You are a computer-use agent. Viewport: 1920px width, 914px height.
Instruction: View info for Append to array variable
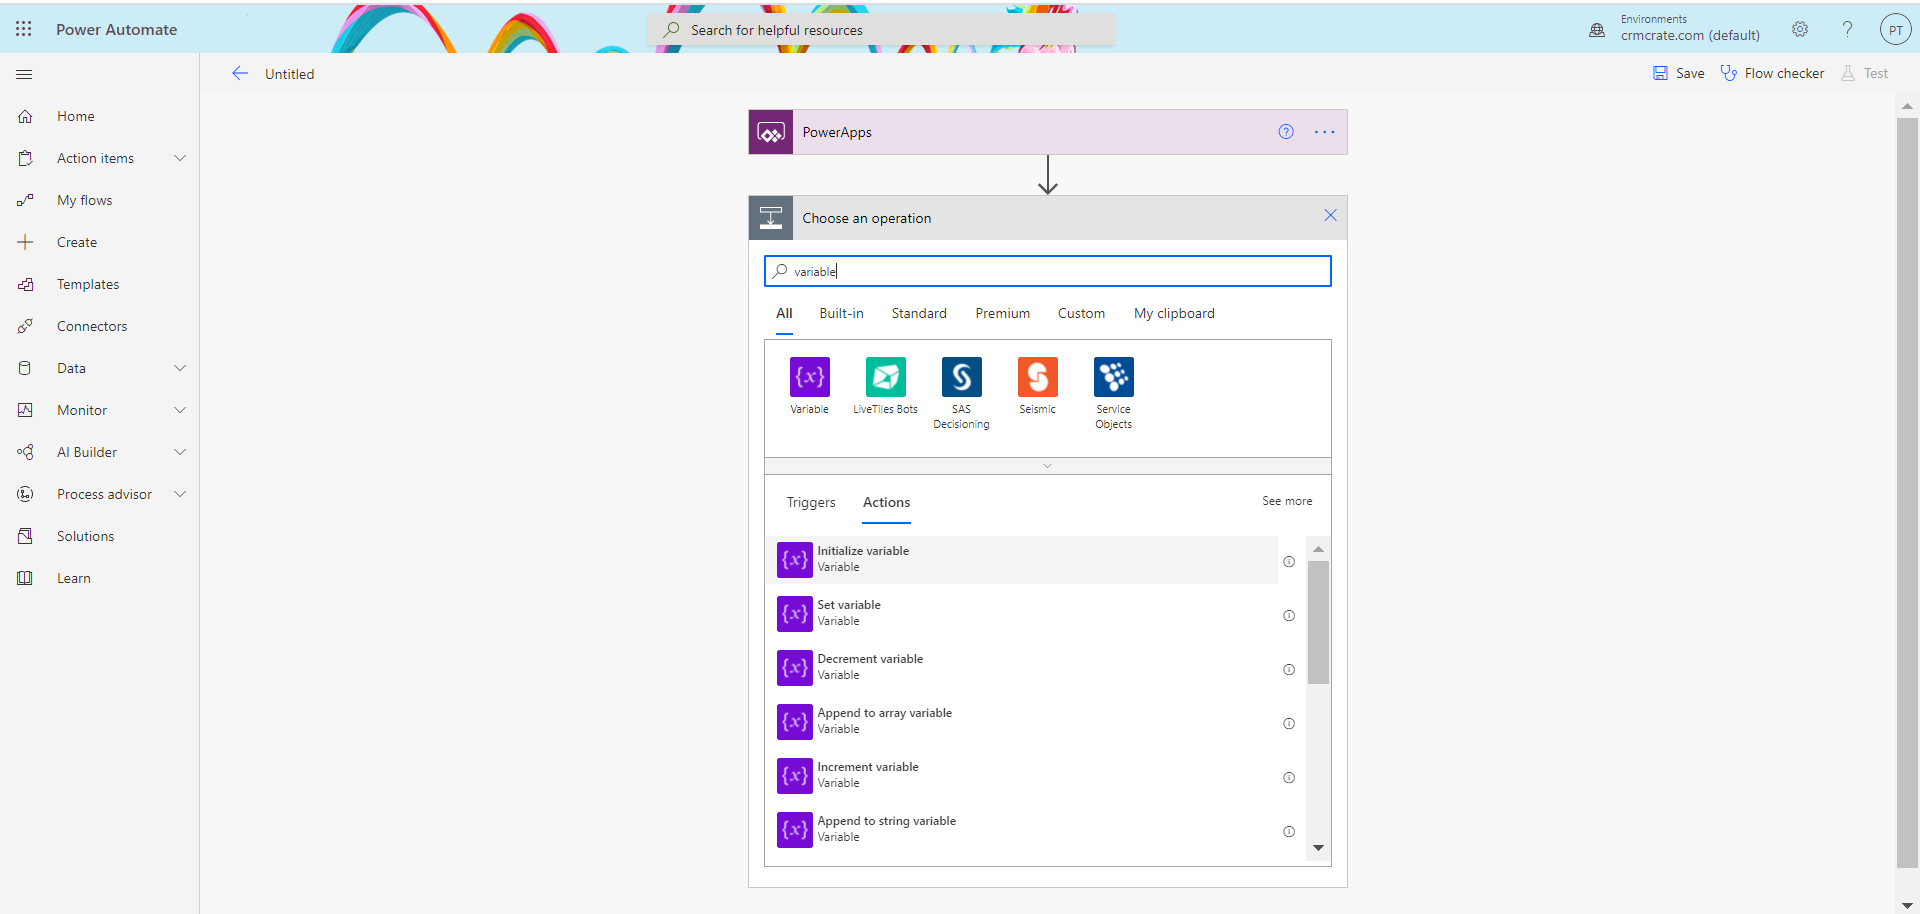point(1289,723)
